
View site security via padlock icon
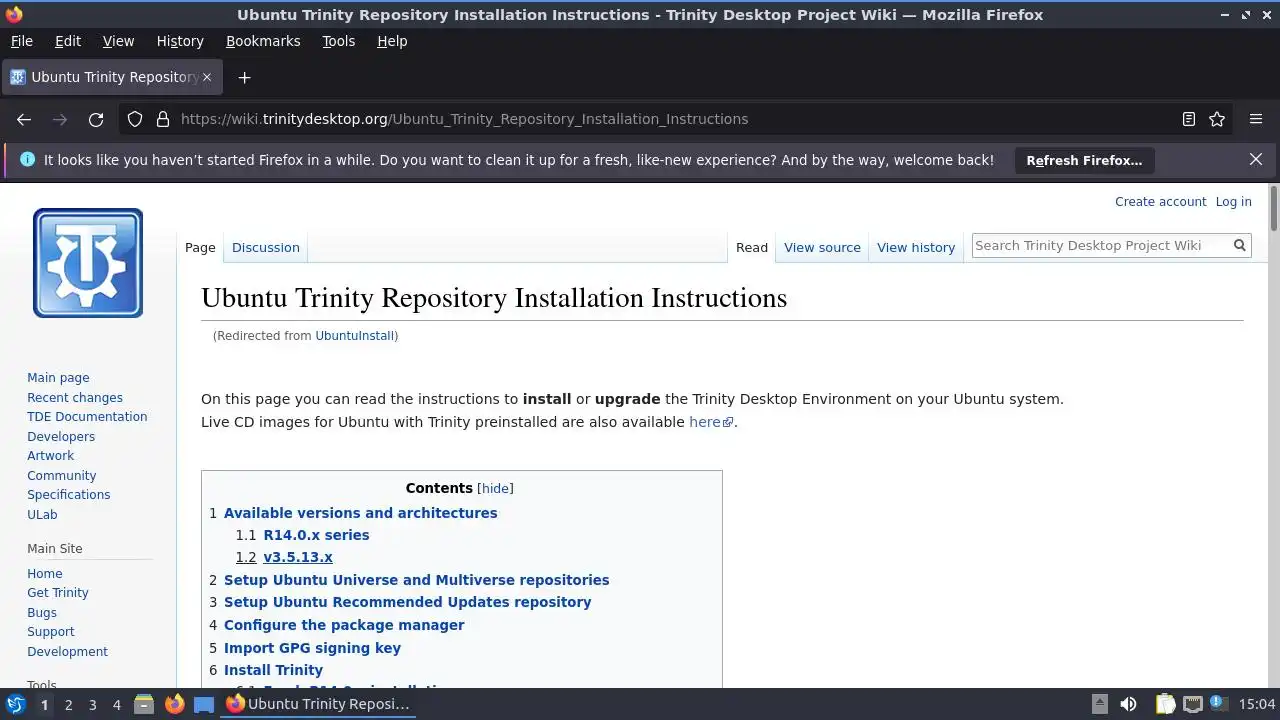163,119
